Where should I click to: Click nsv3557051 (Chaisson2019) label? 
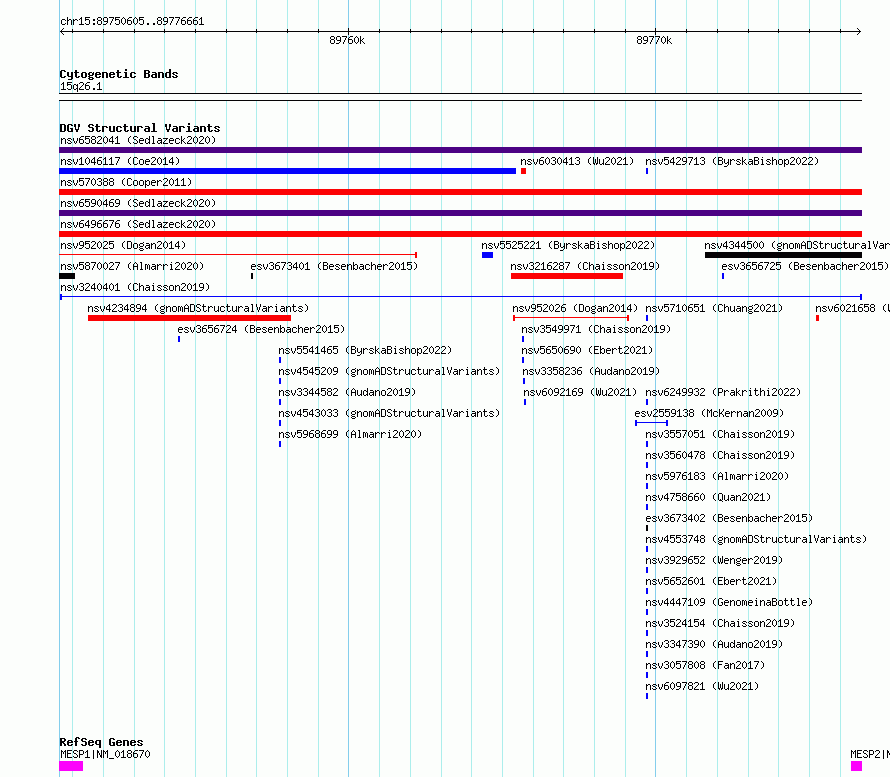pos(720,434)
